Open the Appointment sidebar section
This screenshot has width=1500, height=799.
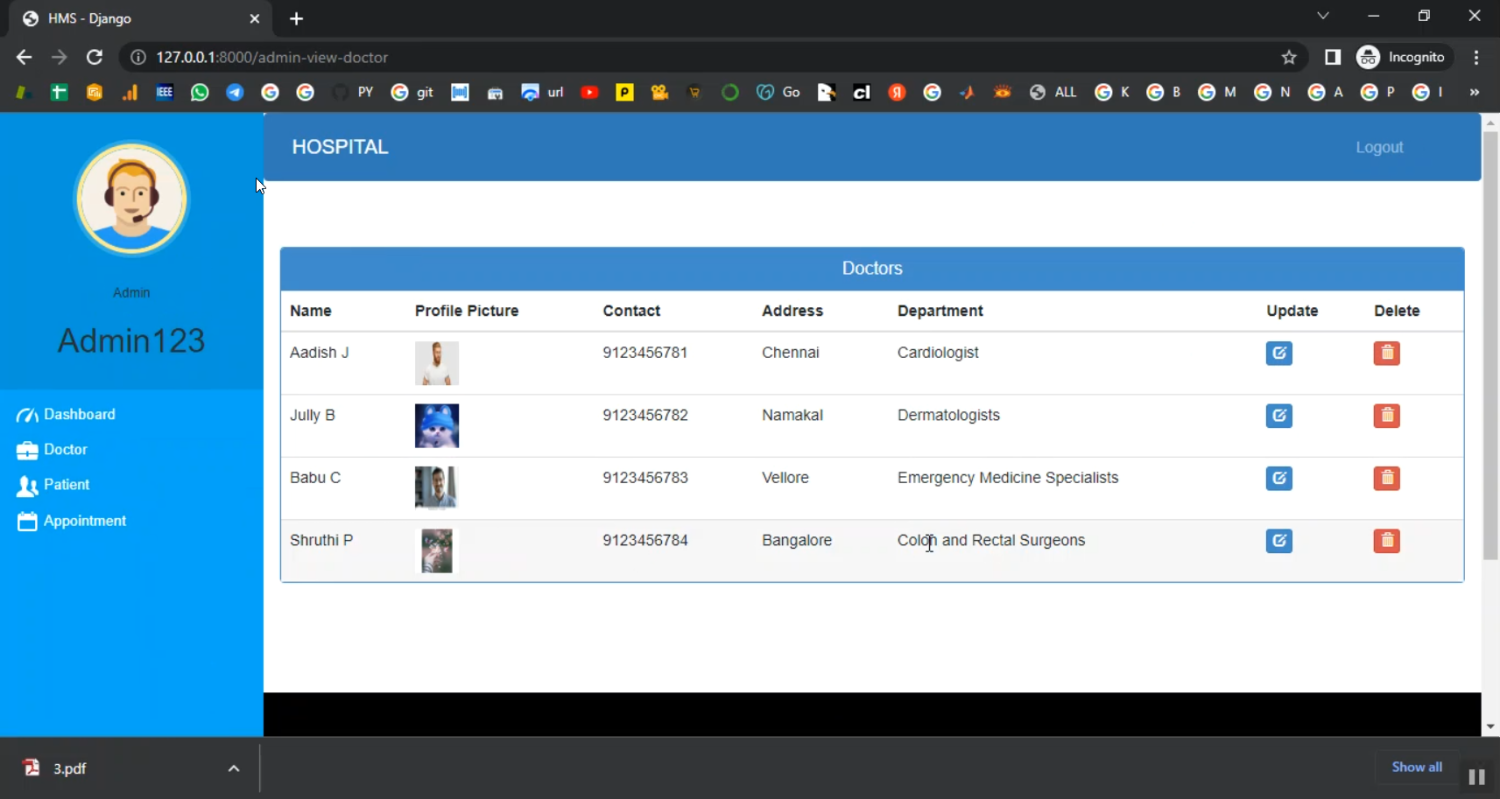(84, 520)
